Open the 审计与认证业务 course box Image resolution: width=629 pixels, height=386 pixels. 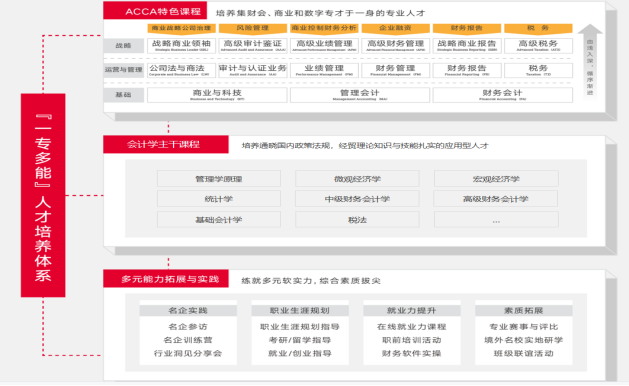coord(253,70)
